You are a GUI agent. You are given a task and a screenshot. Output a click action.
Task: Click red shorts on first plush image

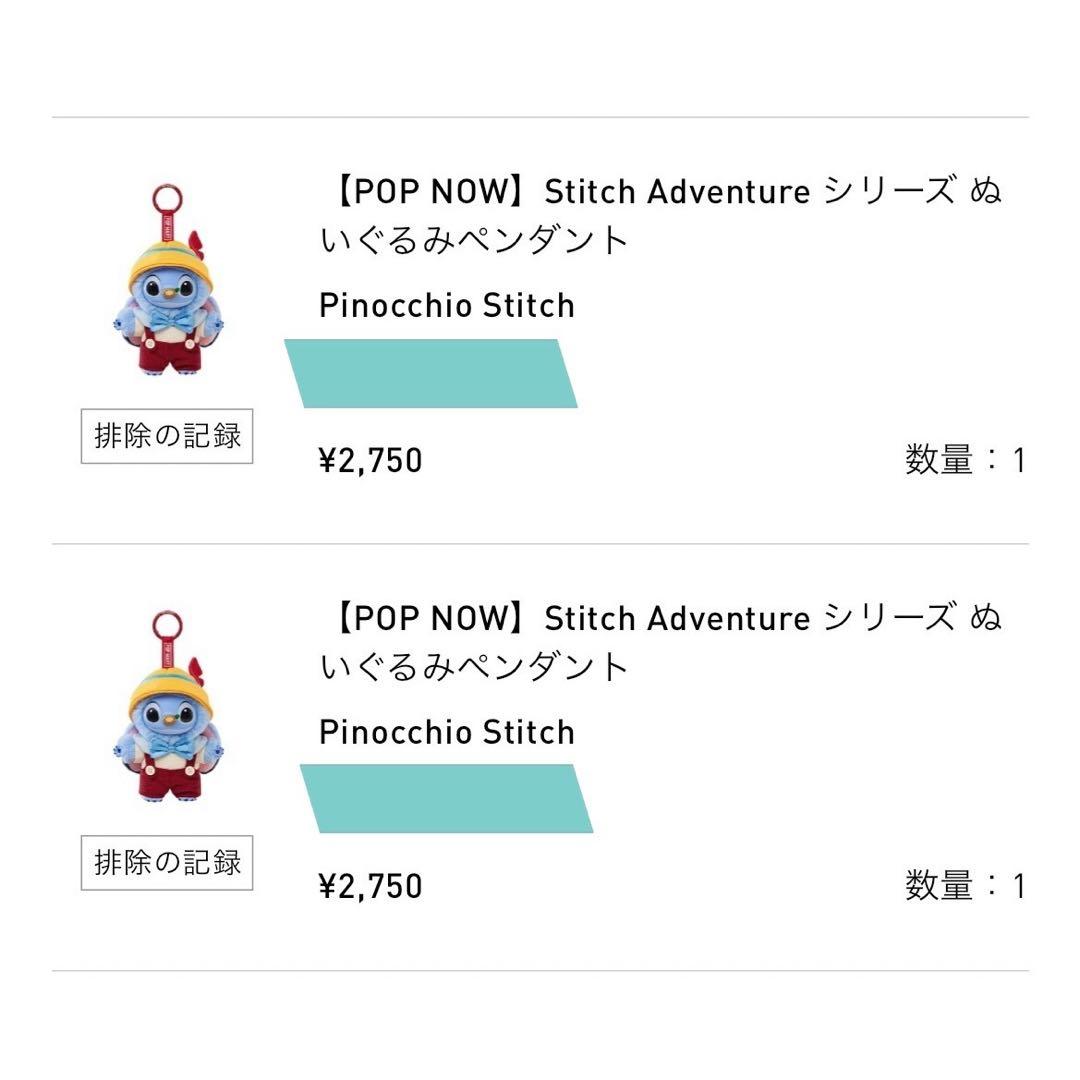(x=169, y=349)
